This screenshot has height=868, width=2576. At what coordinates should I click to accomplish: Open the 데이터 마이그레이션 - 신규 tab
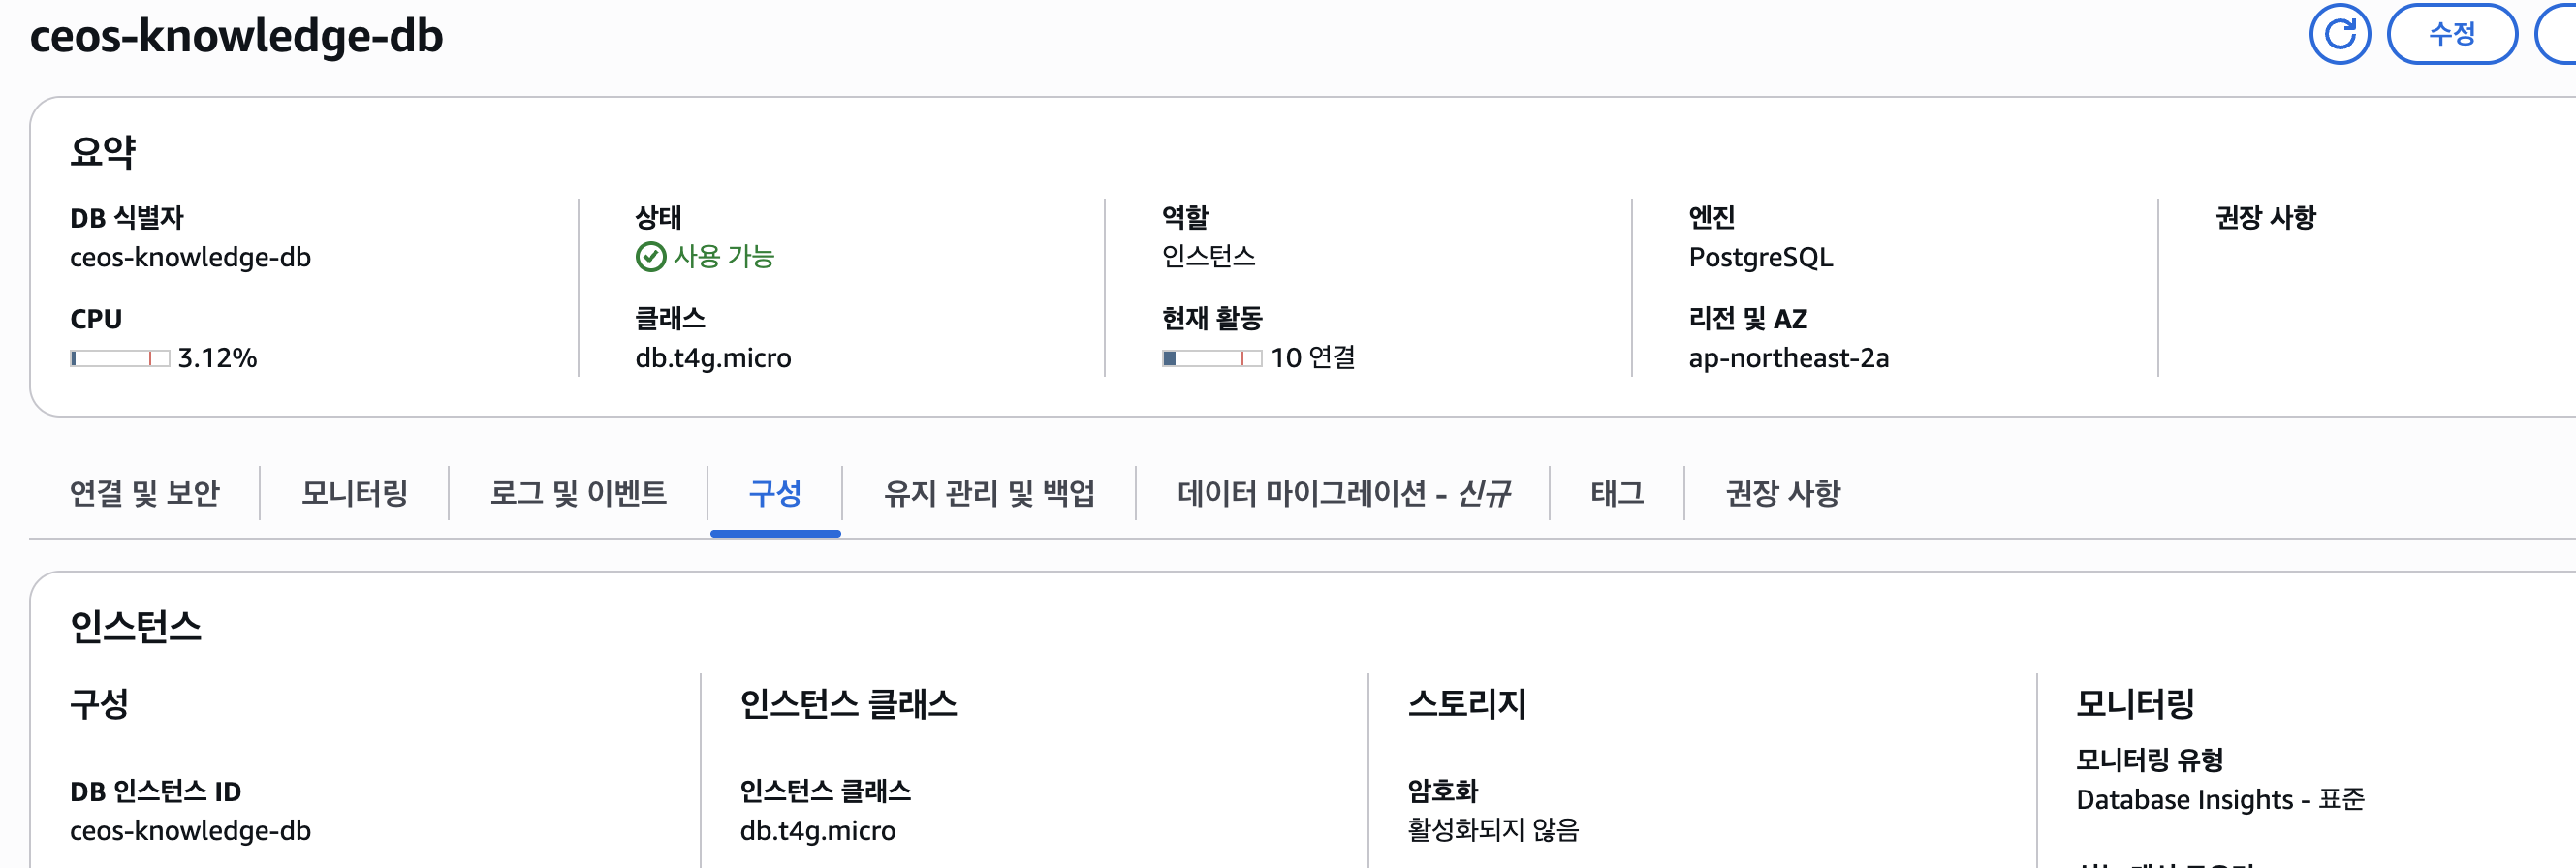coord(1343,493)
